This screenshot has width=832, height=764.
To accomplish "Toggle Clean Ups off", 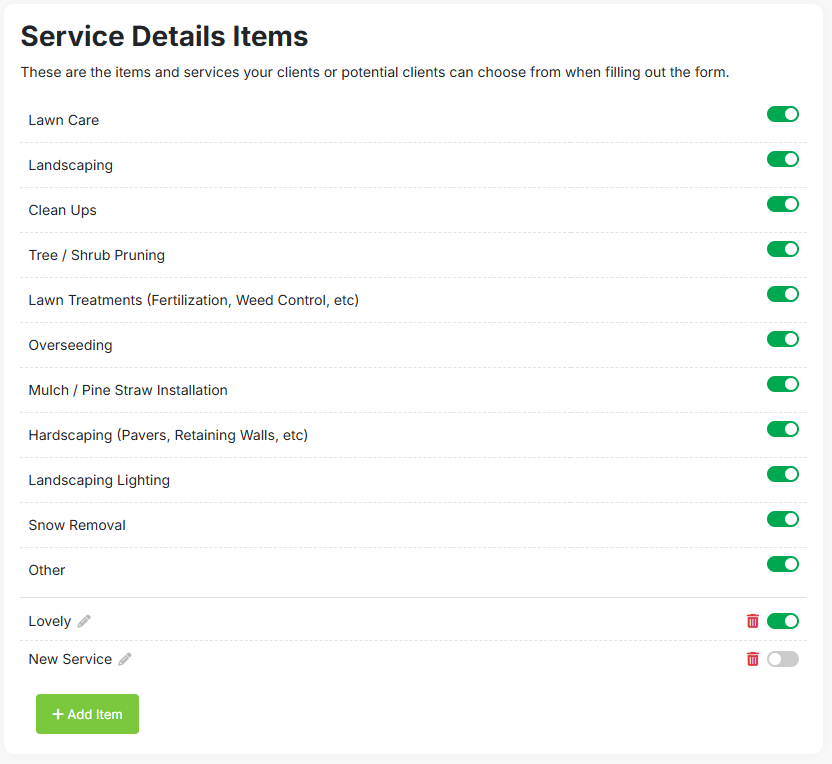I will pos(783,204).
